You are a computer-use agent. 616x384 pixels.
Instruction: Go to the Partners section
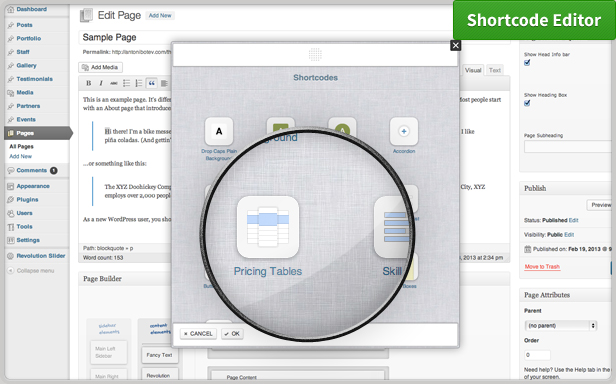[28, 106]
